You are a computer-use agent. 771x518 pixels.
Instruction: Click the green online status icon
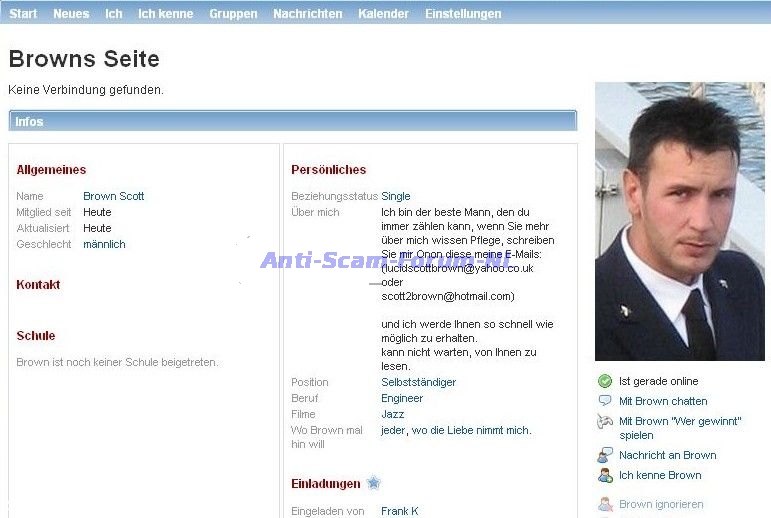604,381
